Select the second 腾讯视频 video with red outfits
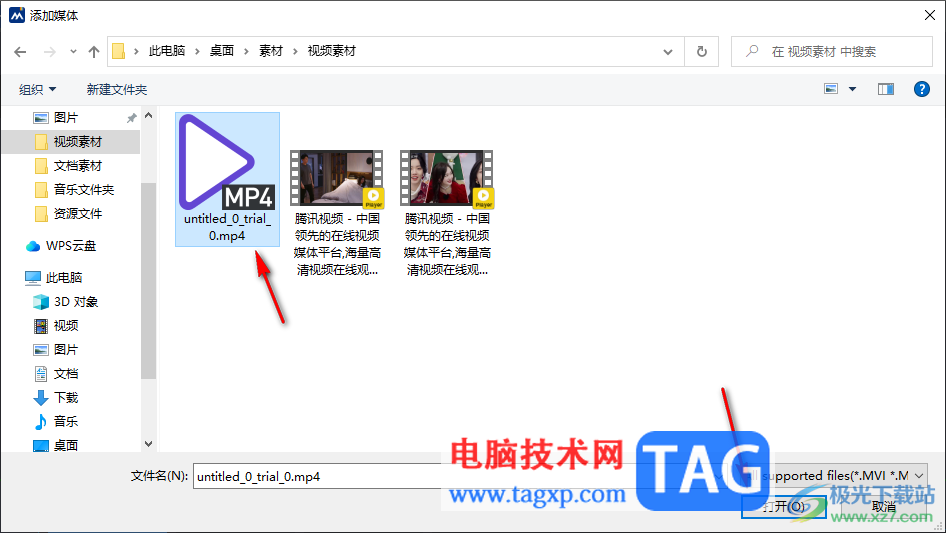Viewport: 946px width, 533px height. tap(447, 213)
